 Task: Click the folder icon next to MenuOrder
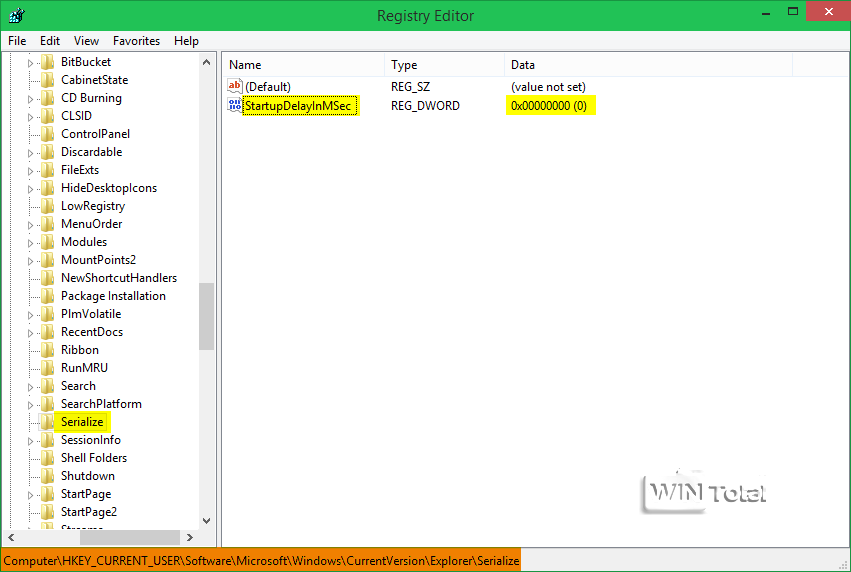tap(48, 224)
